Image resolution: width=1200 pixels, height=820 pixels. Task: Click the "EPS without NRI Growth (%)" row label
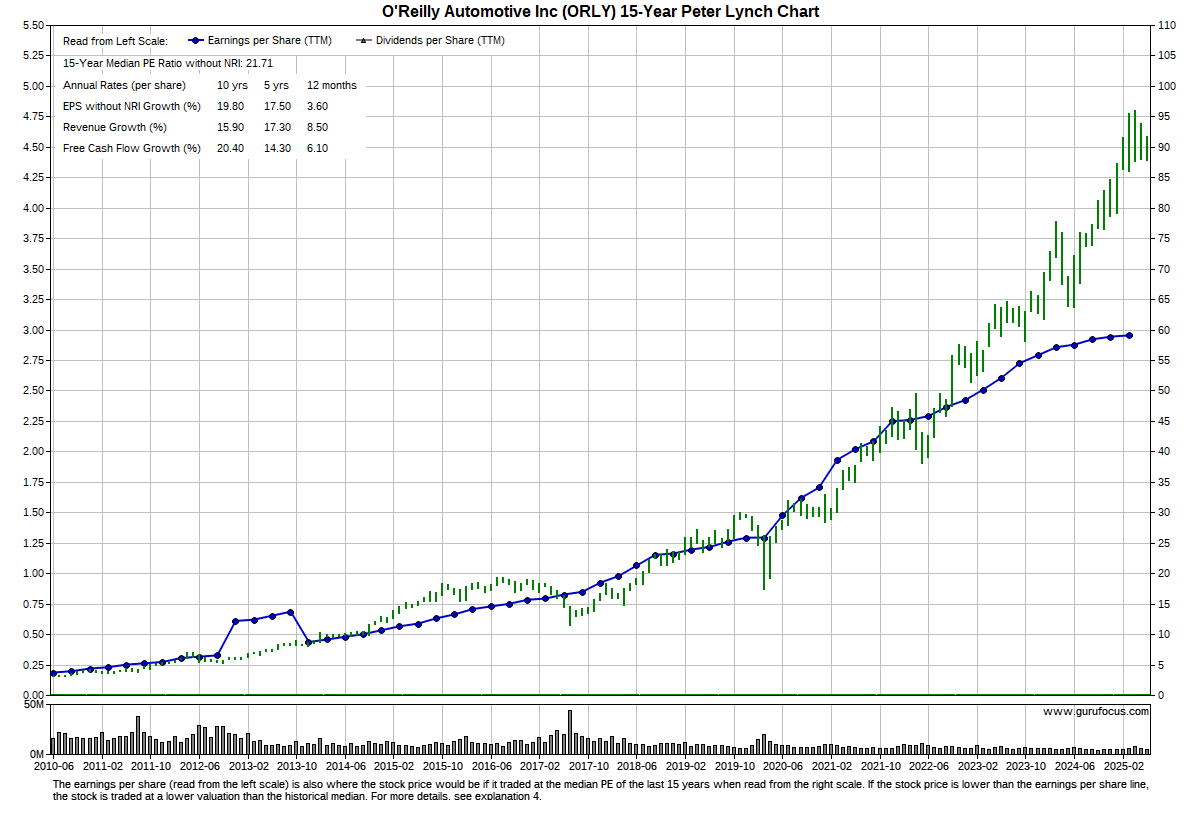coord(132,106)
